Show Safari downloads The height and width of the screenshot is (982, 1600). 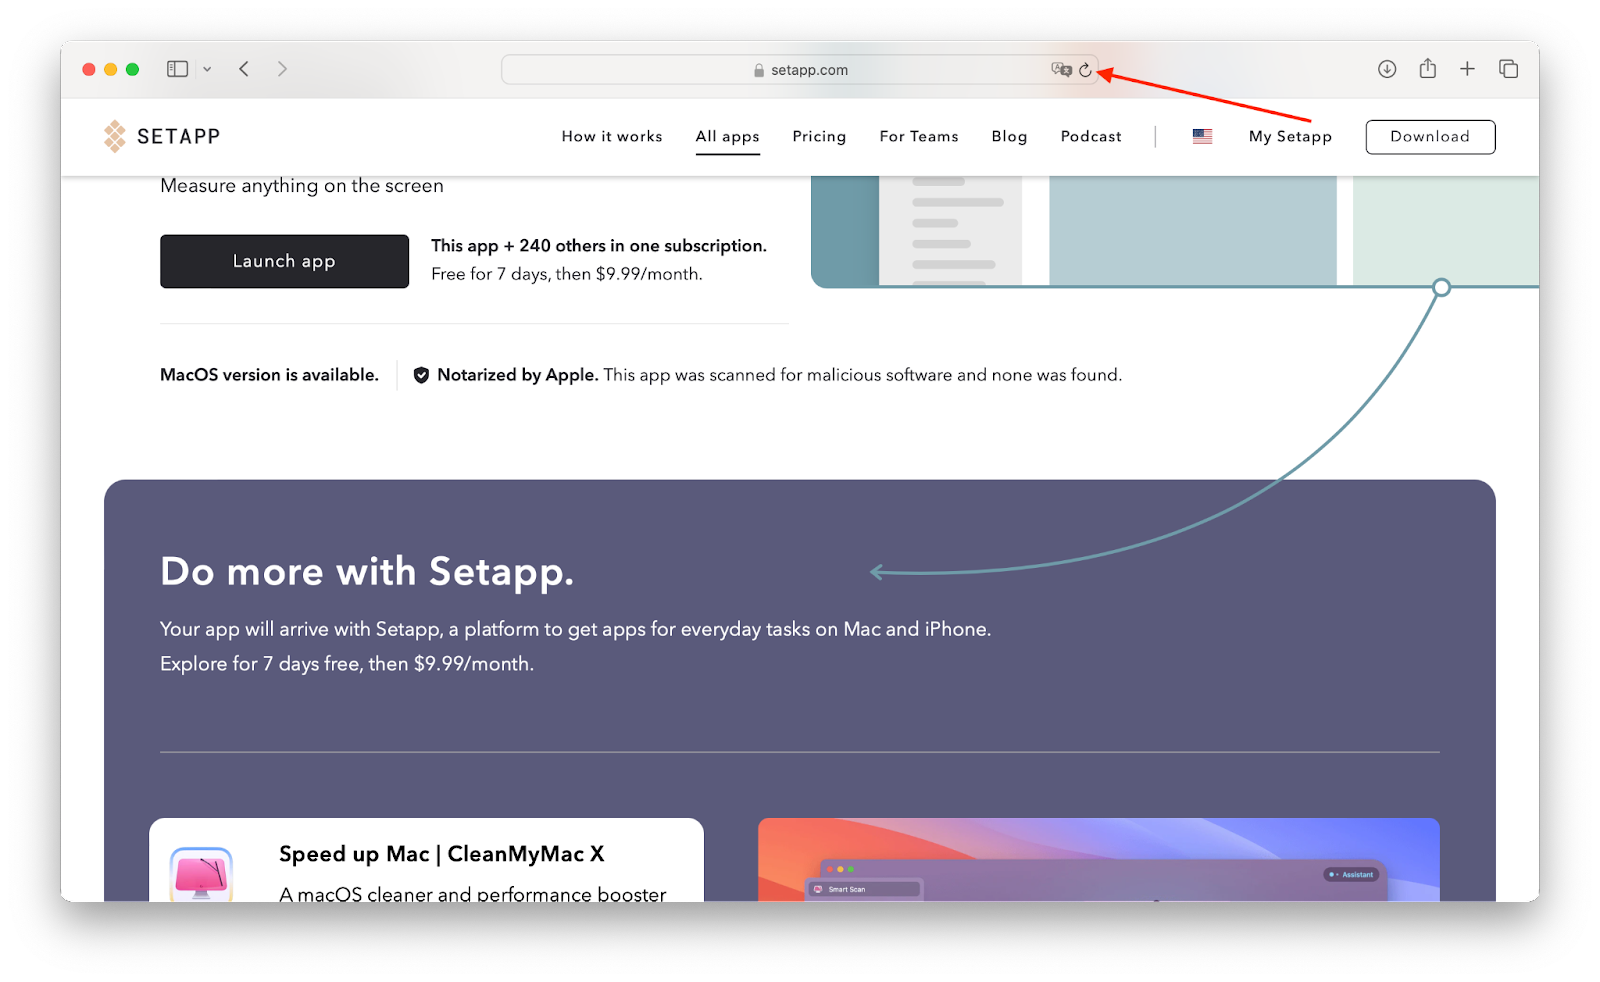pos(1387,69)
